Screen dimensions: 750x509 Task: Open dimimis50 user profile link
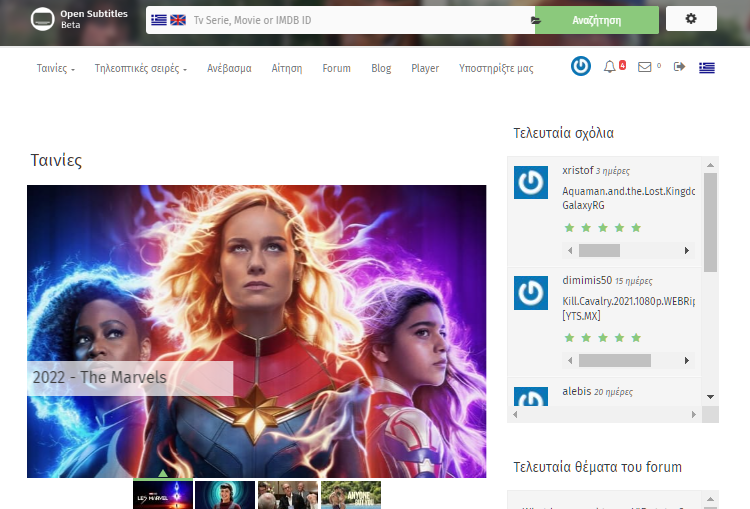coord(587,280)
